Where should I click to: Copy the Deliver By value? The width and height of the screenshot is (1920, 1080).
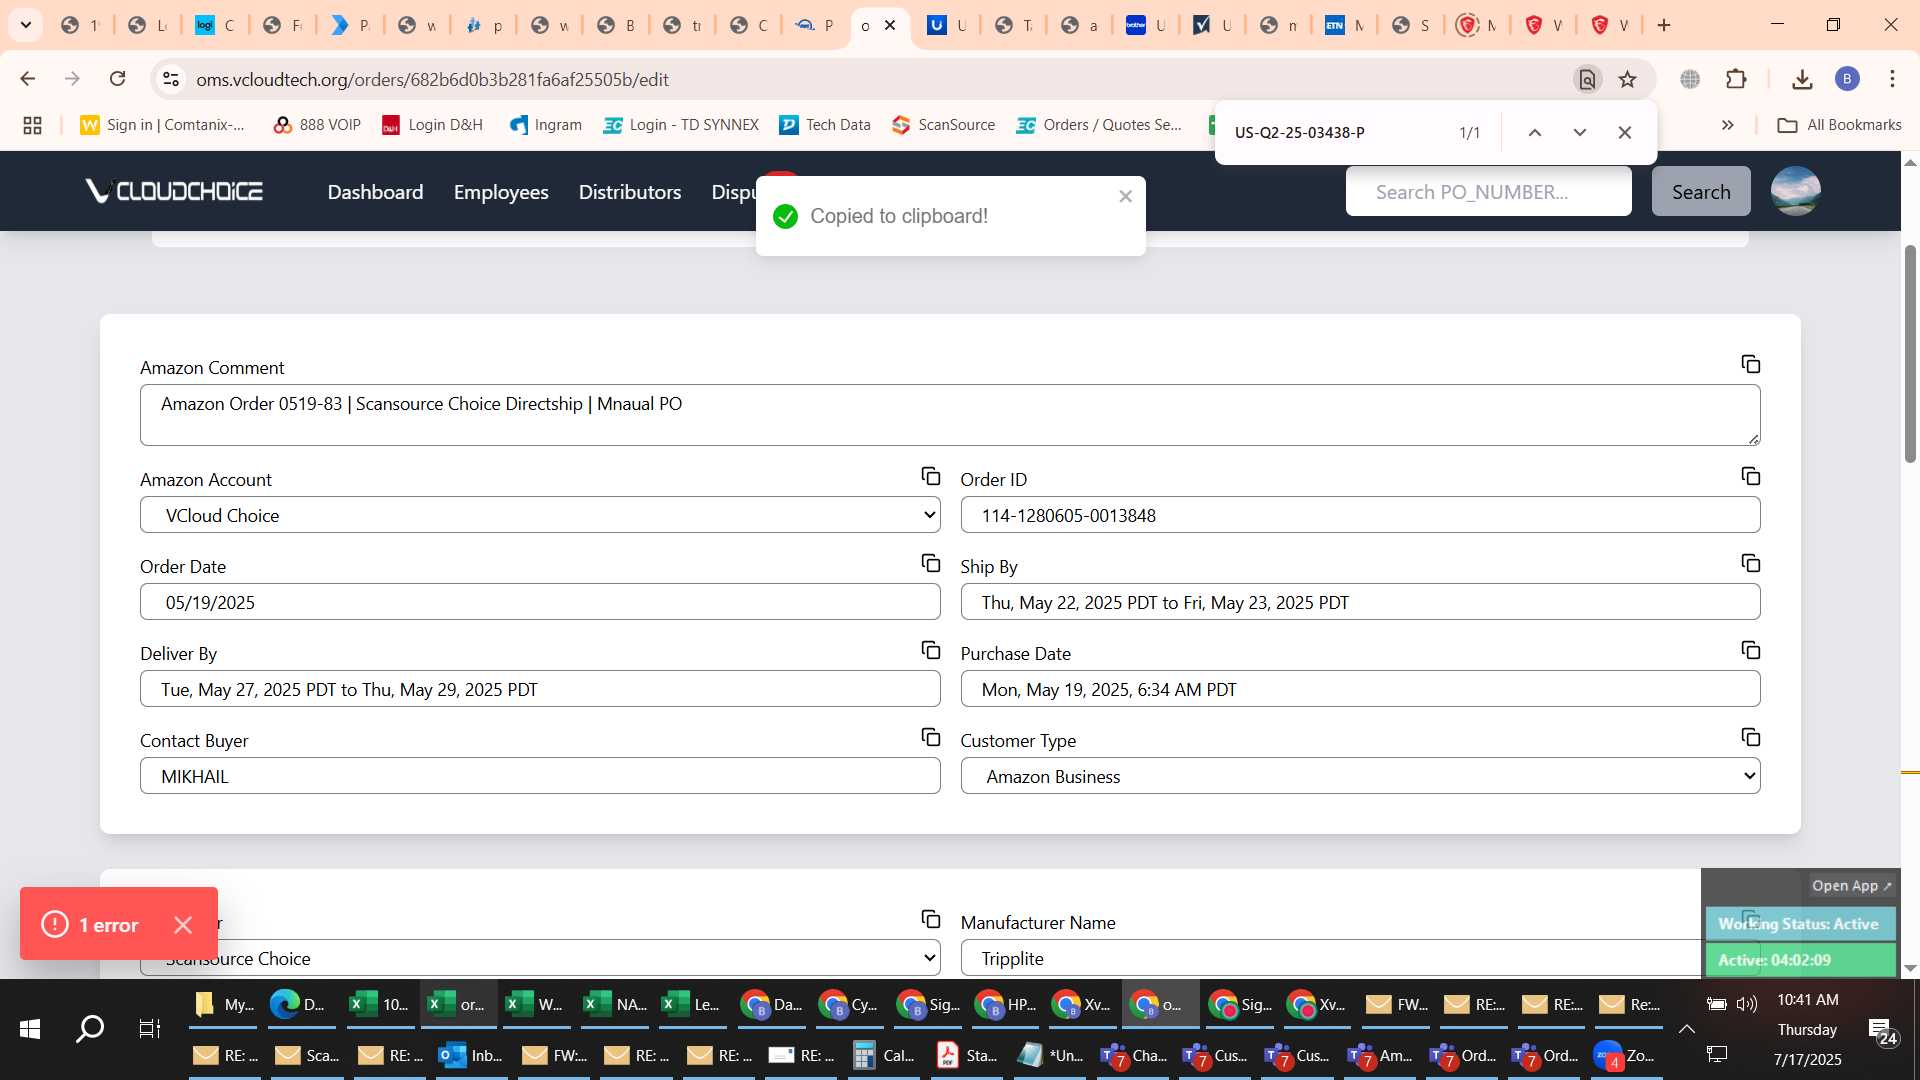click(930, 650)
